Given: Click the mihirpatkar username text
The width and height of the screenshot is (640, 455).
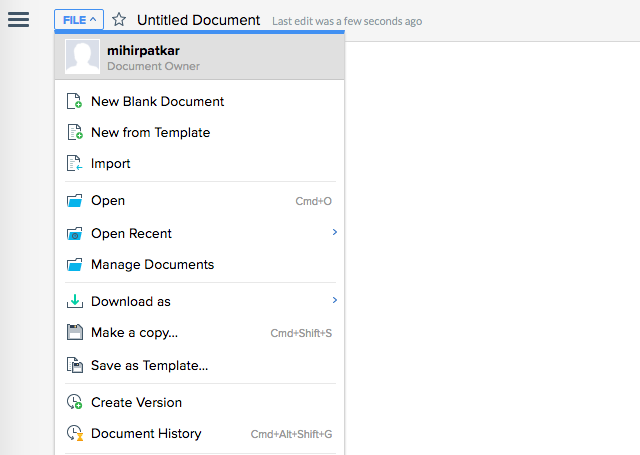Looking at the screenshot, I should [x=143, y=51].
